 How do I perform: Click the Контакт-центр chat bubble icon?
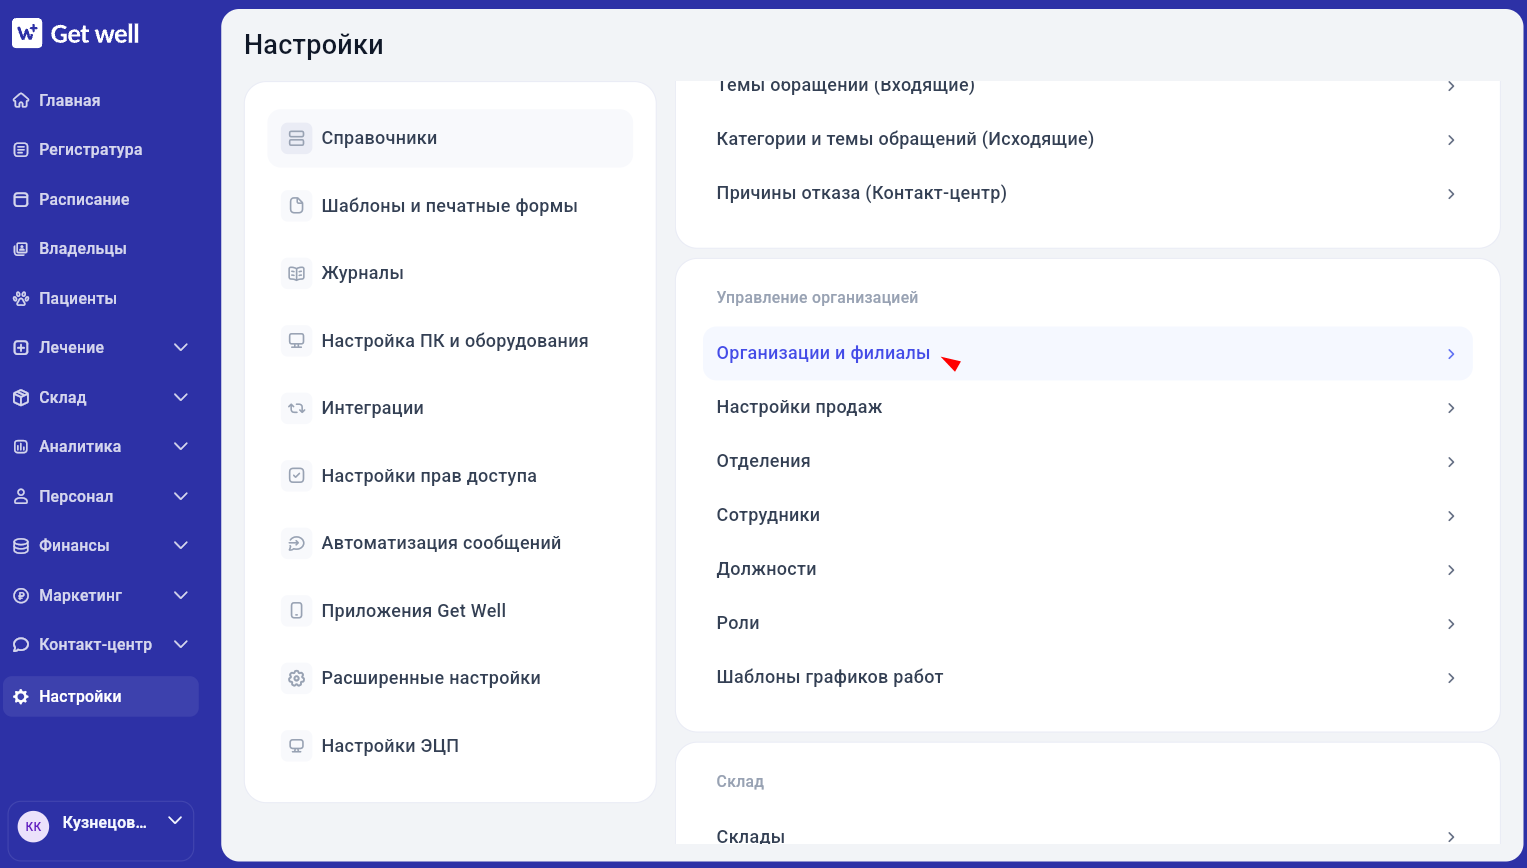point(21,645)
